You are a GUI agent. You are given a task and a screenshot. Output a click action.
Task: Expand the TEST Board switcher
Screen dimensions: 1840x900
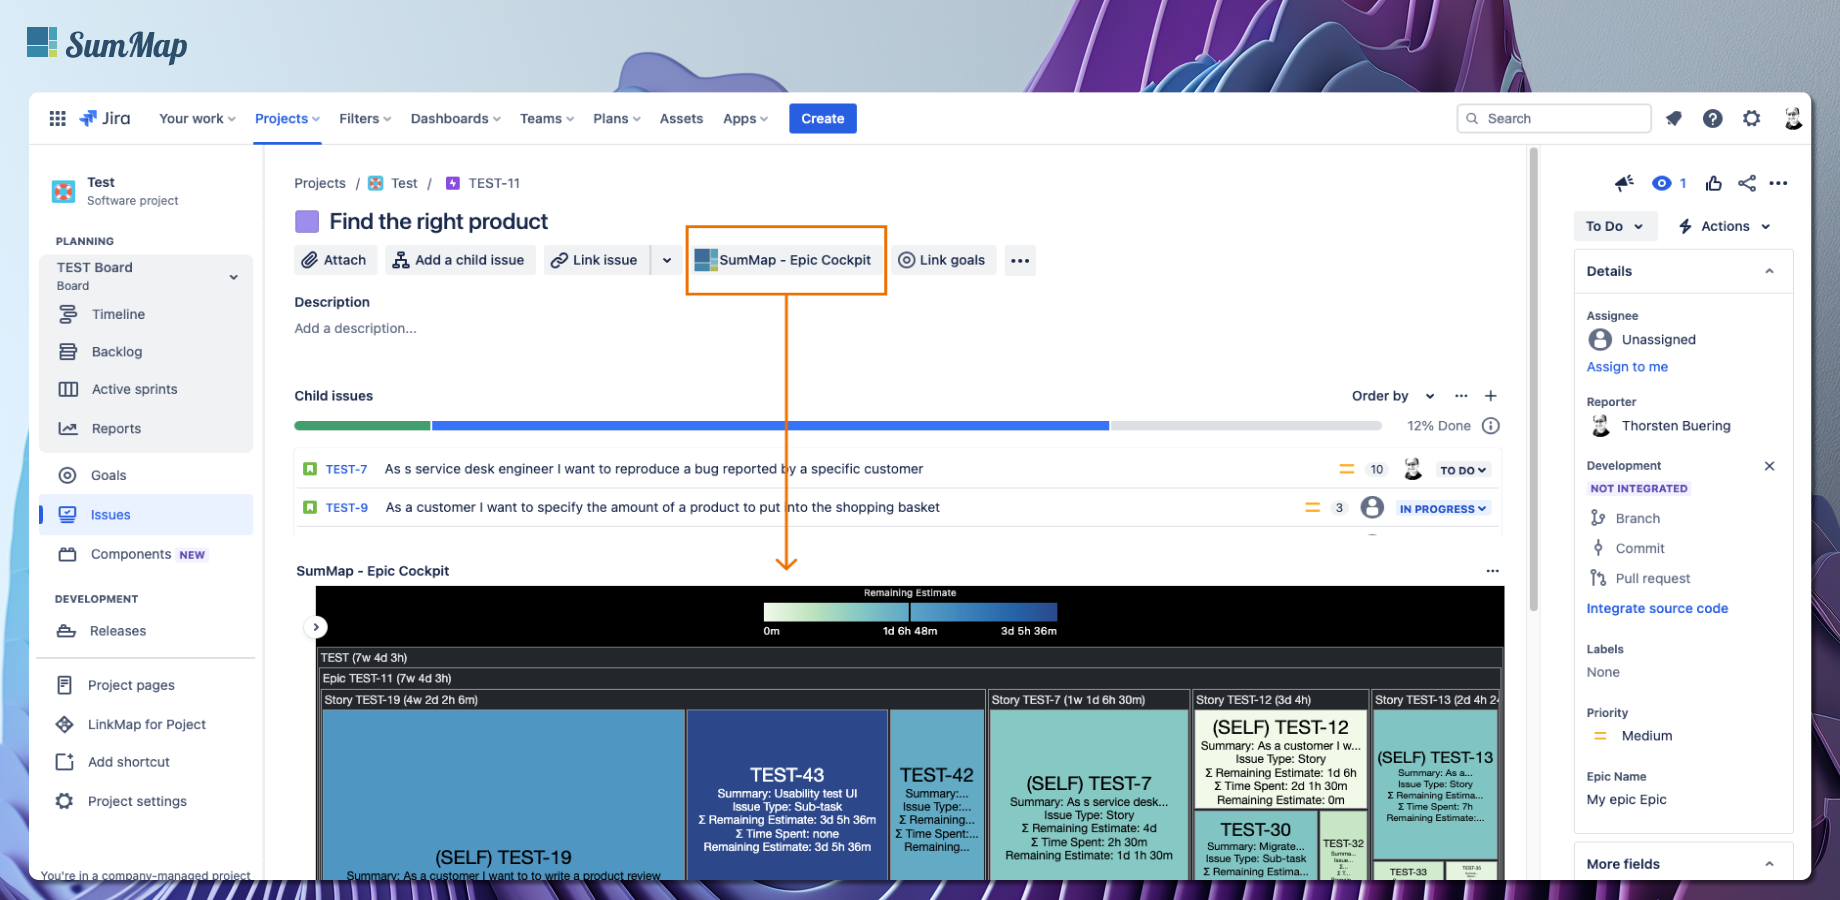[x=233, y=277]
